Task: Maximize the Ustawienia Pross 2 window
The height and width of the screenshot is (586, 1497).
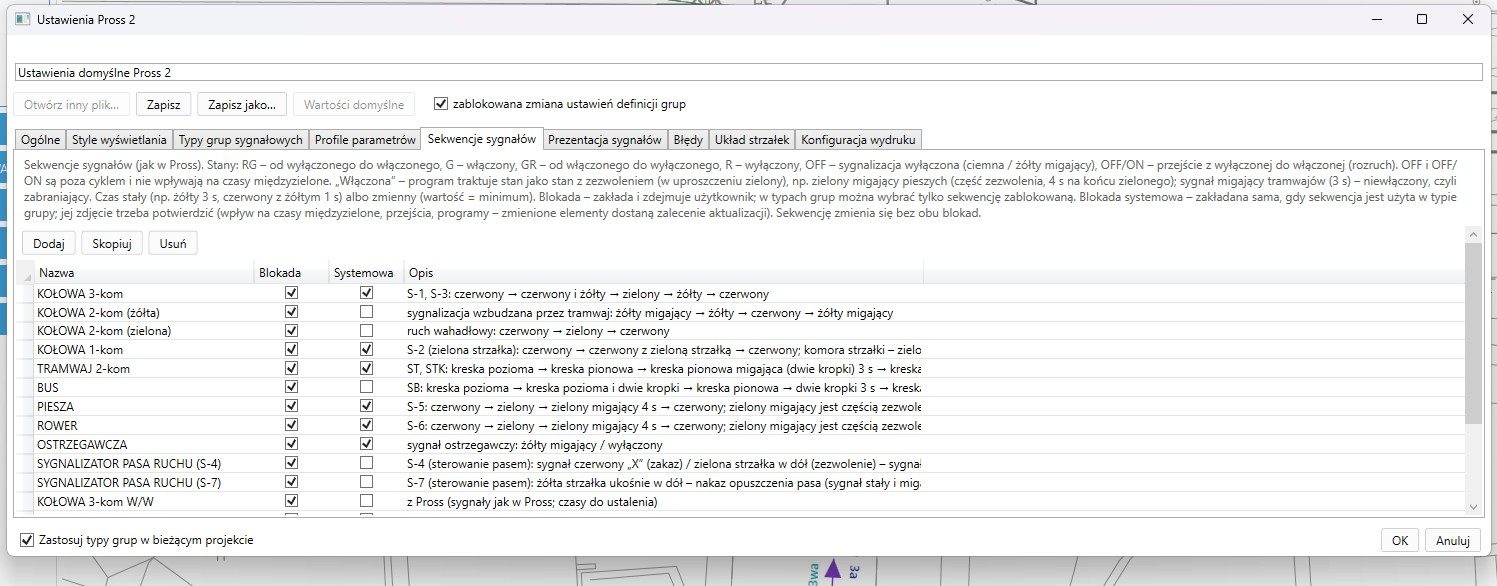Action: pos(1422,19)
